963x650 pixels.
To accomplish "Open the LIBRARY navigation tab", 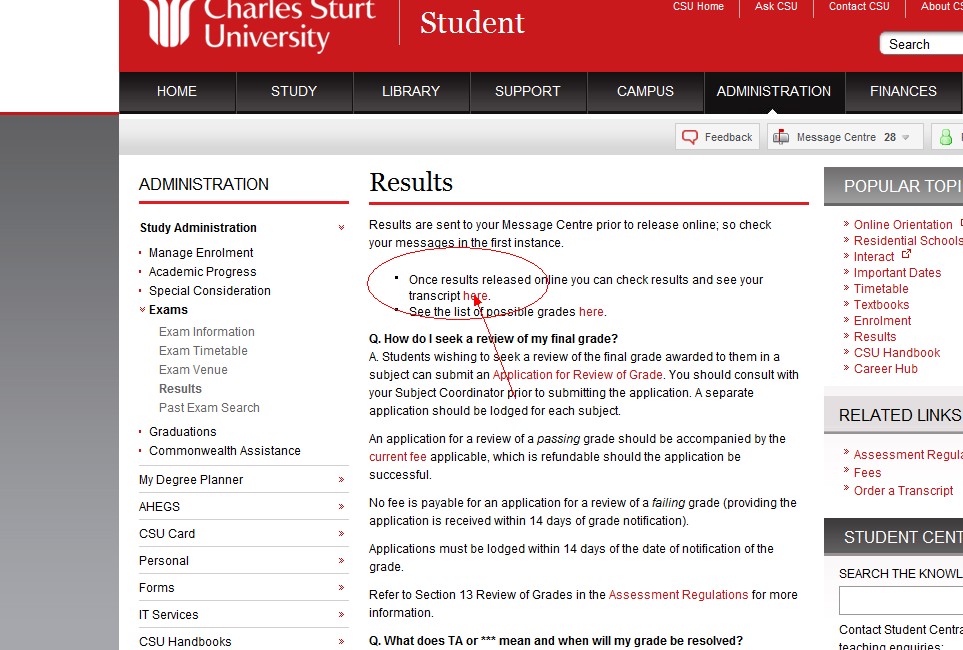I will click(x=410, y=91).
